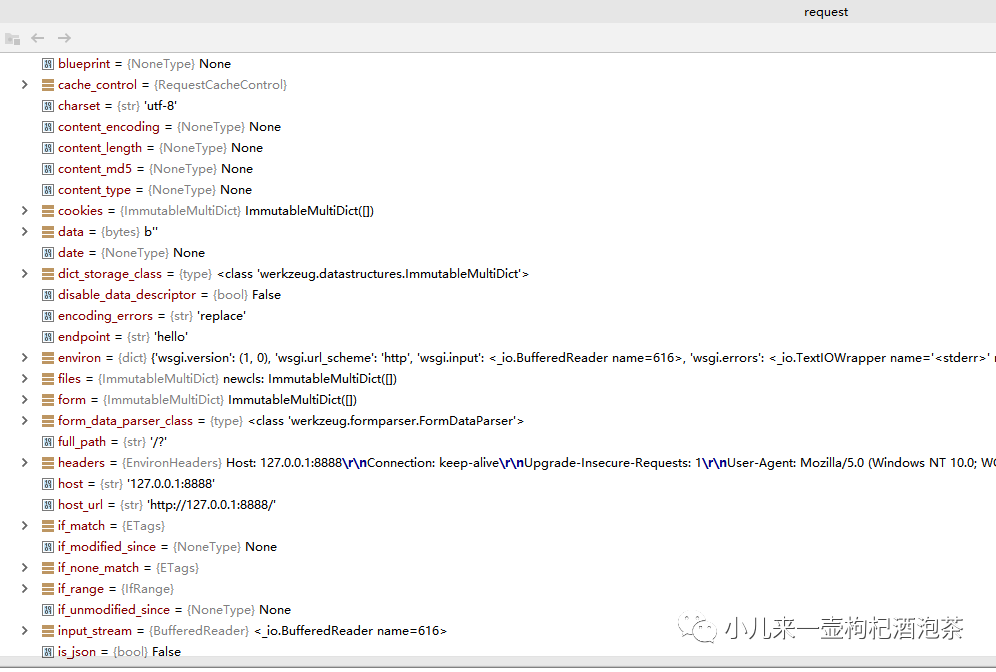The image size is (996, 672).
Task: Select the request window title
Action: [x=826, y=11]
